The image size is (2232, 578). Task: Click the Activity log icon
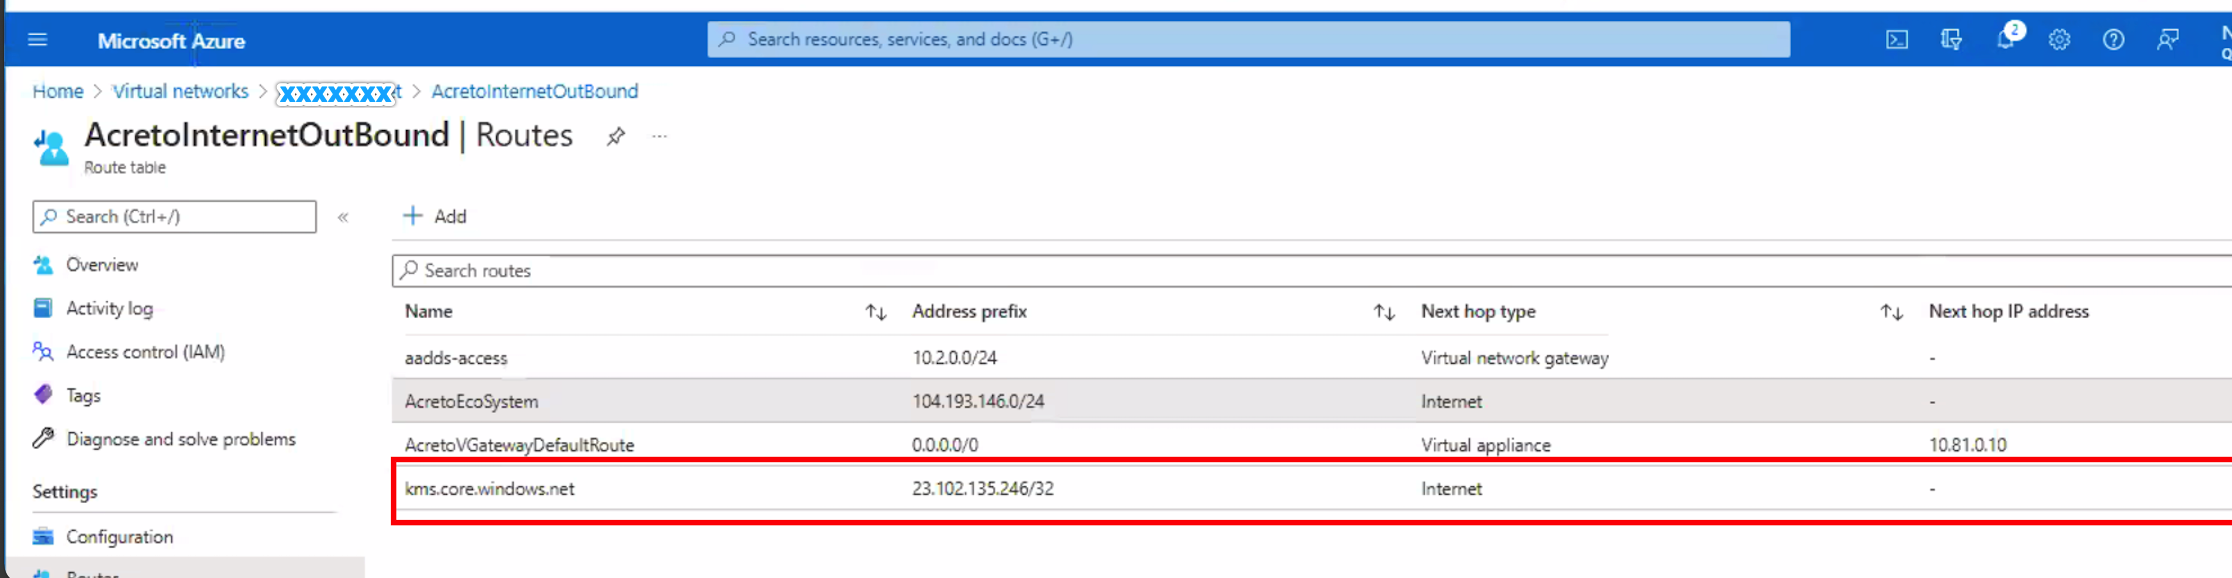click(43, 308)
